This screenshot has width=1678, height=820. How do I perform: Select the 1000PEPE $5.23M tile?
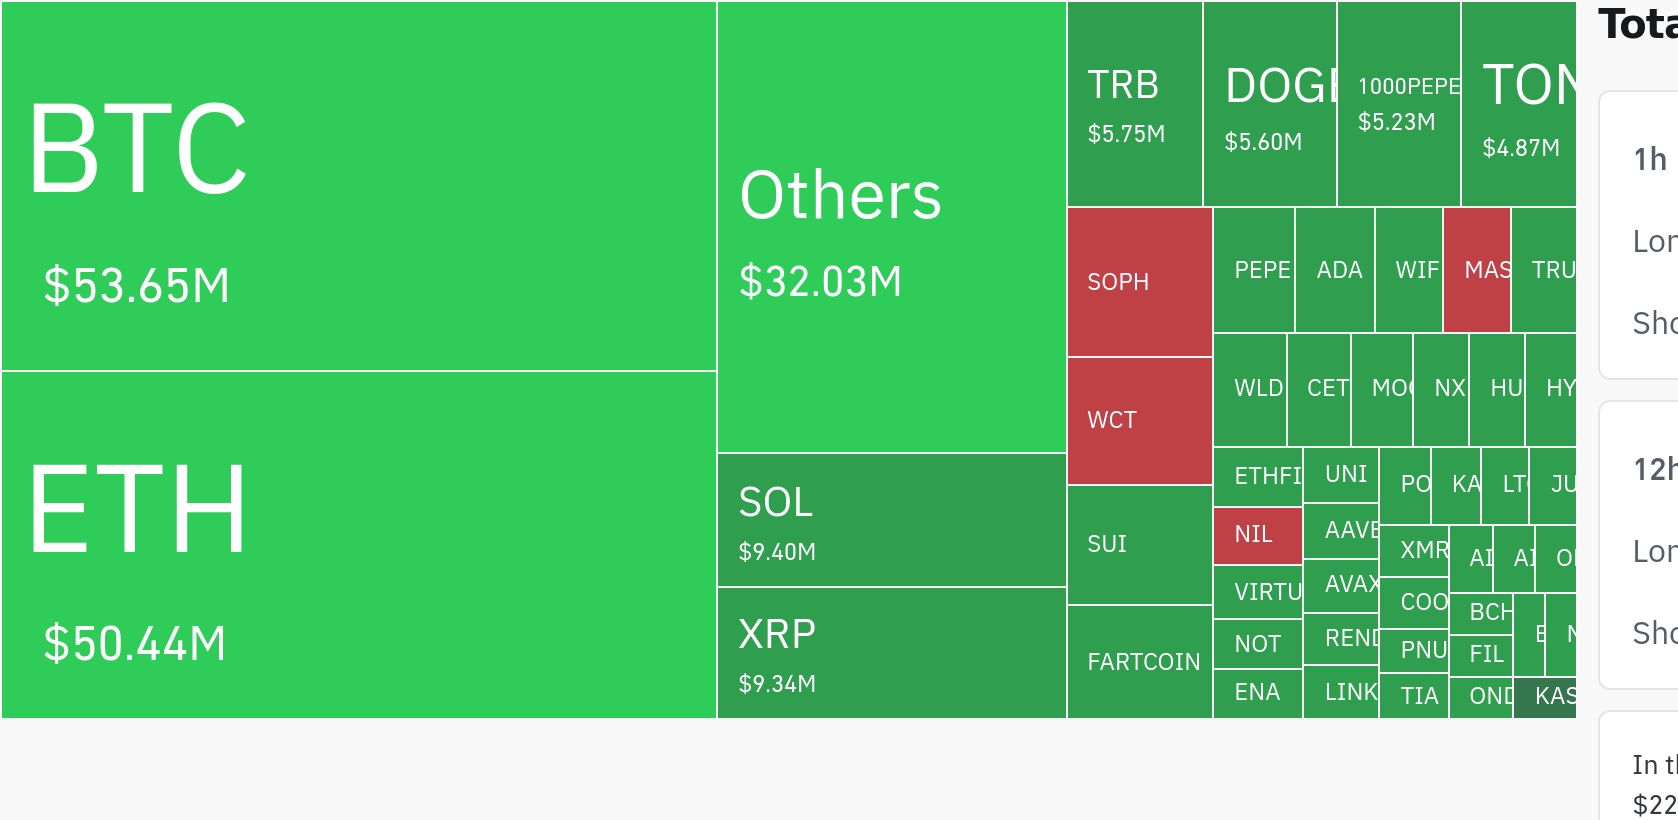(x=1398, y=104)
